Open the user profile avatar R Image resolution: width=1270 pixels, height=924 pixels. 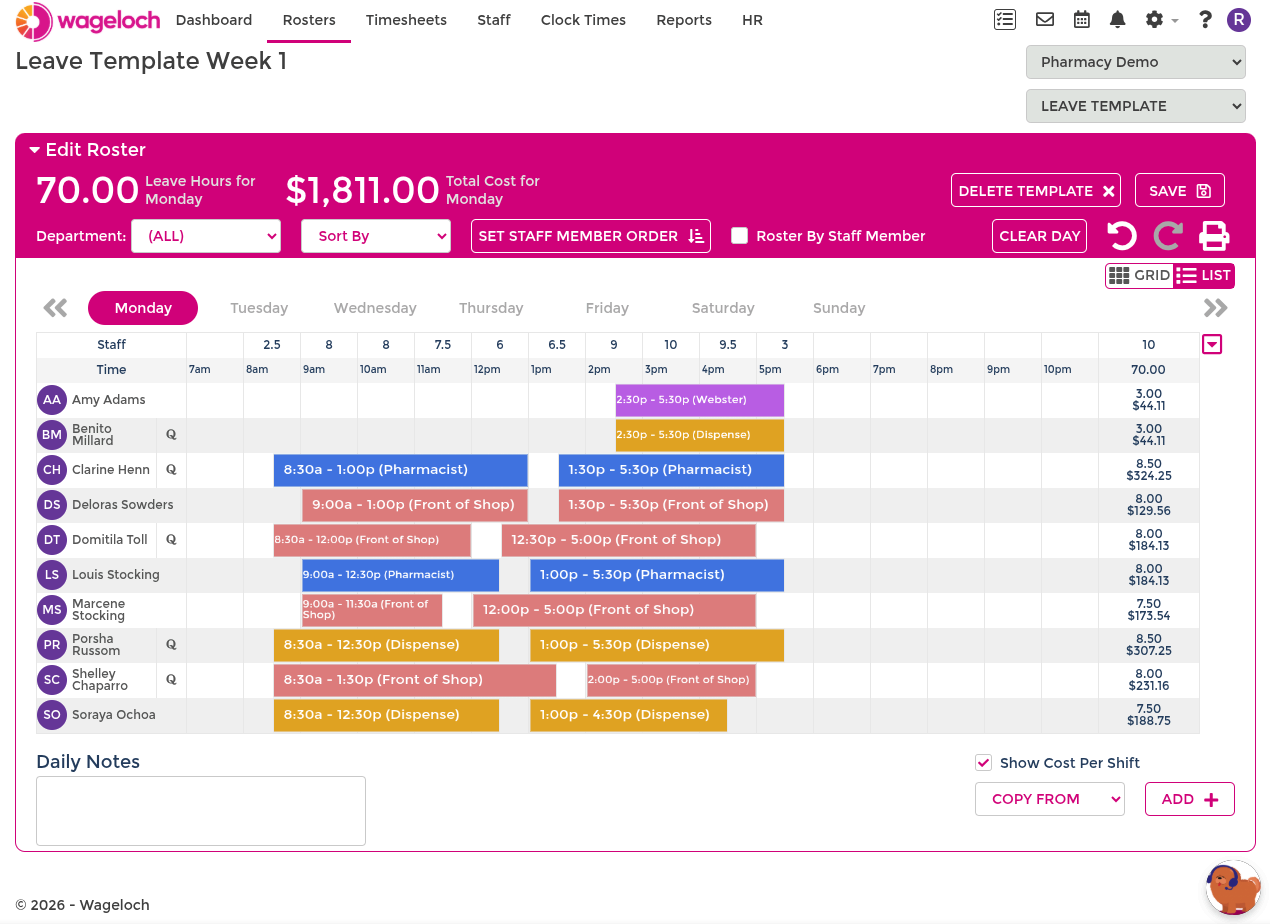pyautogui.click(x=1239, y=19)
